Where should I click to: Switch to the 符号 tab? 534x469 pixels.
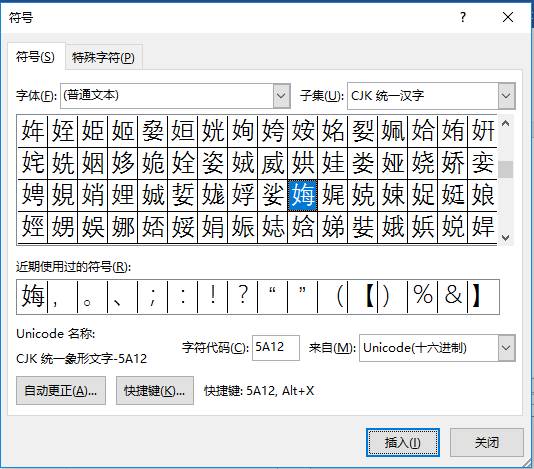click(x=35, y=57)
